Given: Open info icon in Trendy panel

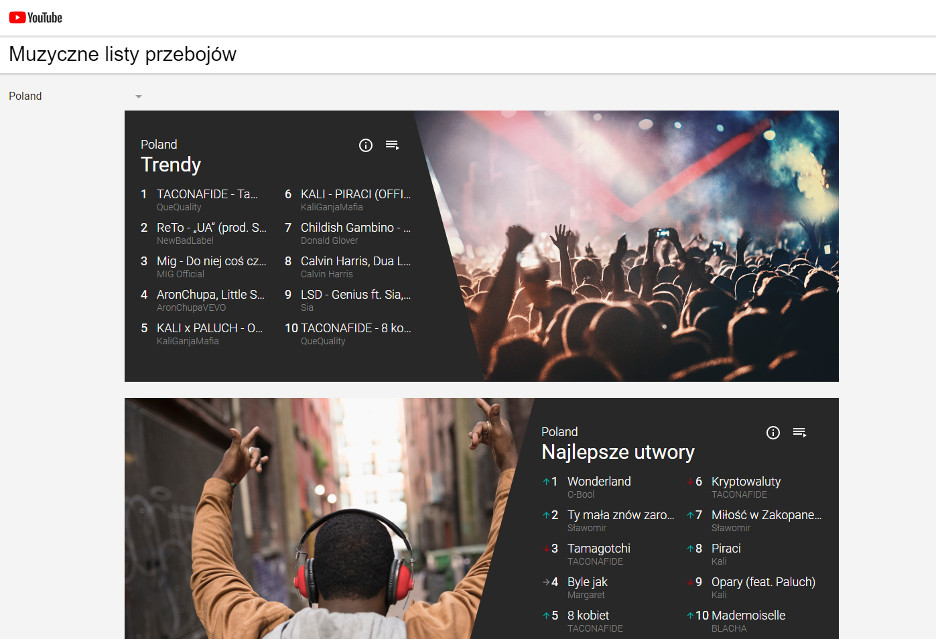Looking at the screenshot, I should [365, 145].
